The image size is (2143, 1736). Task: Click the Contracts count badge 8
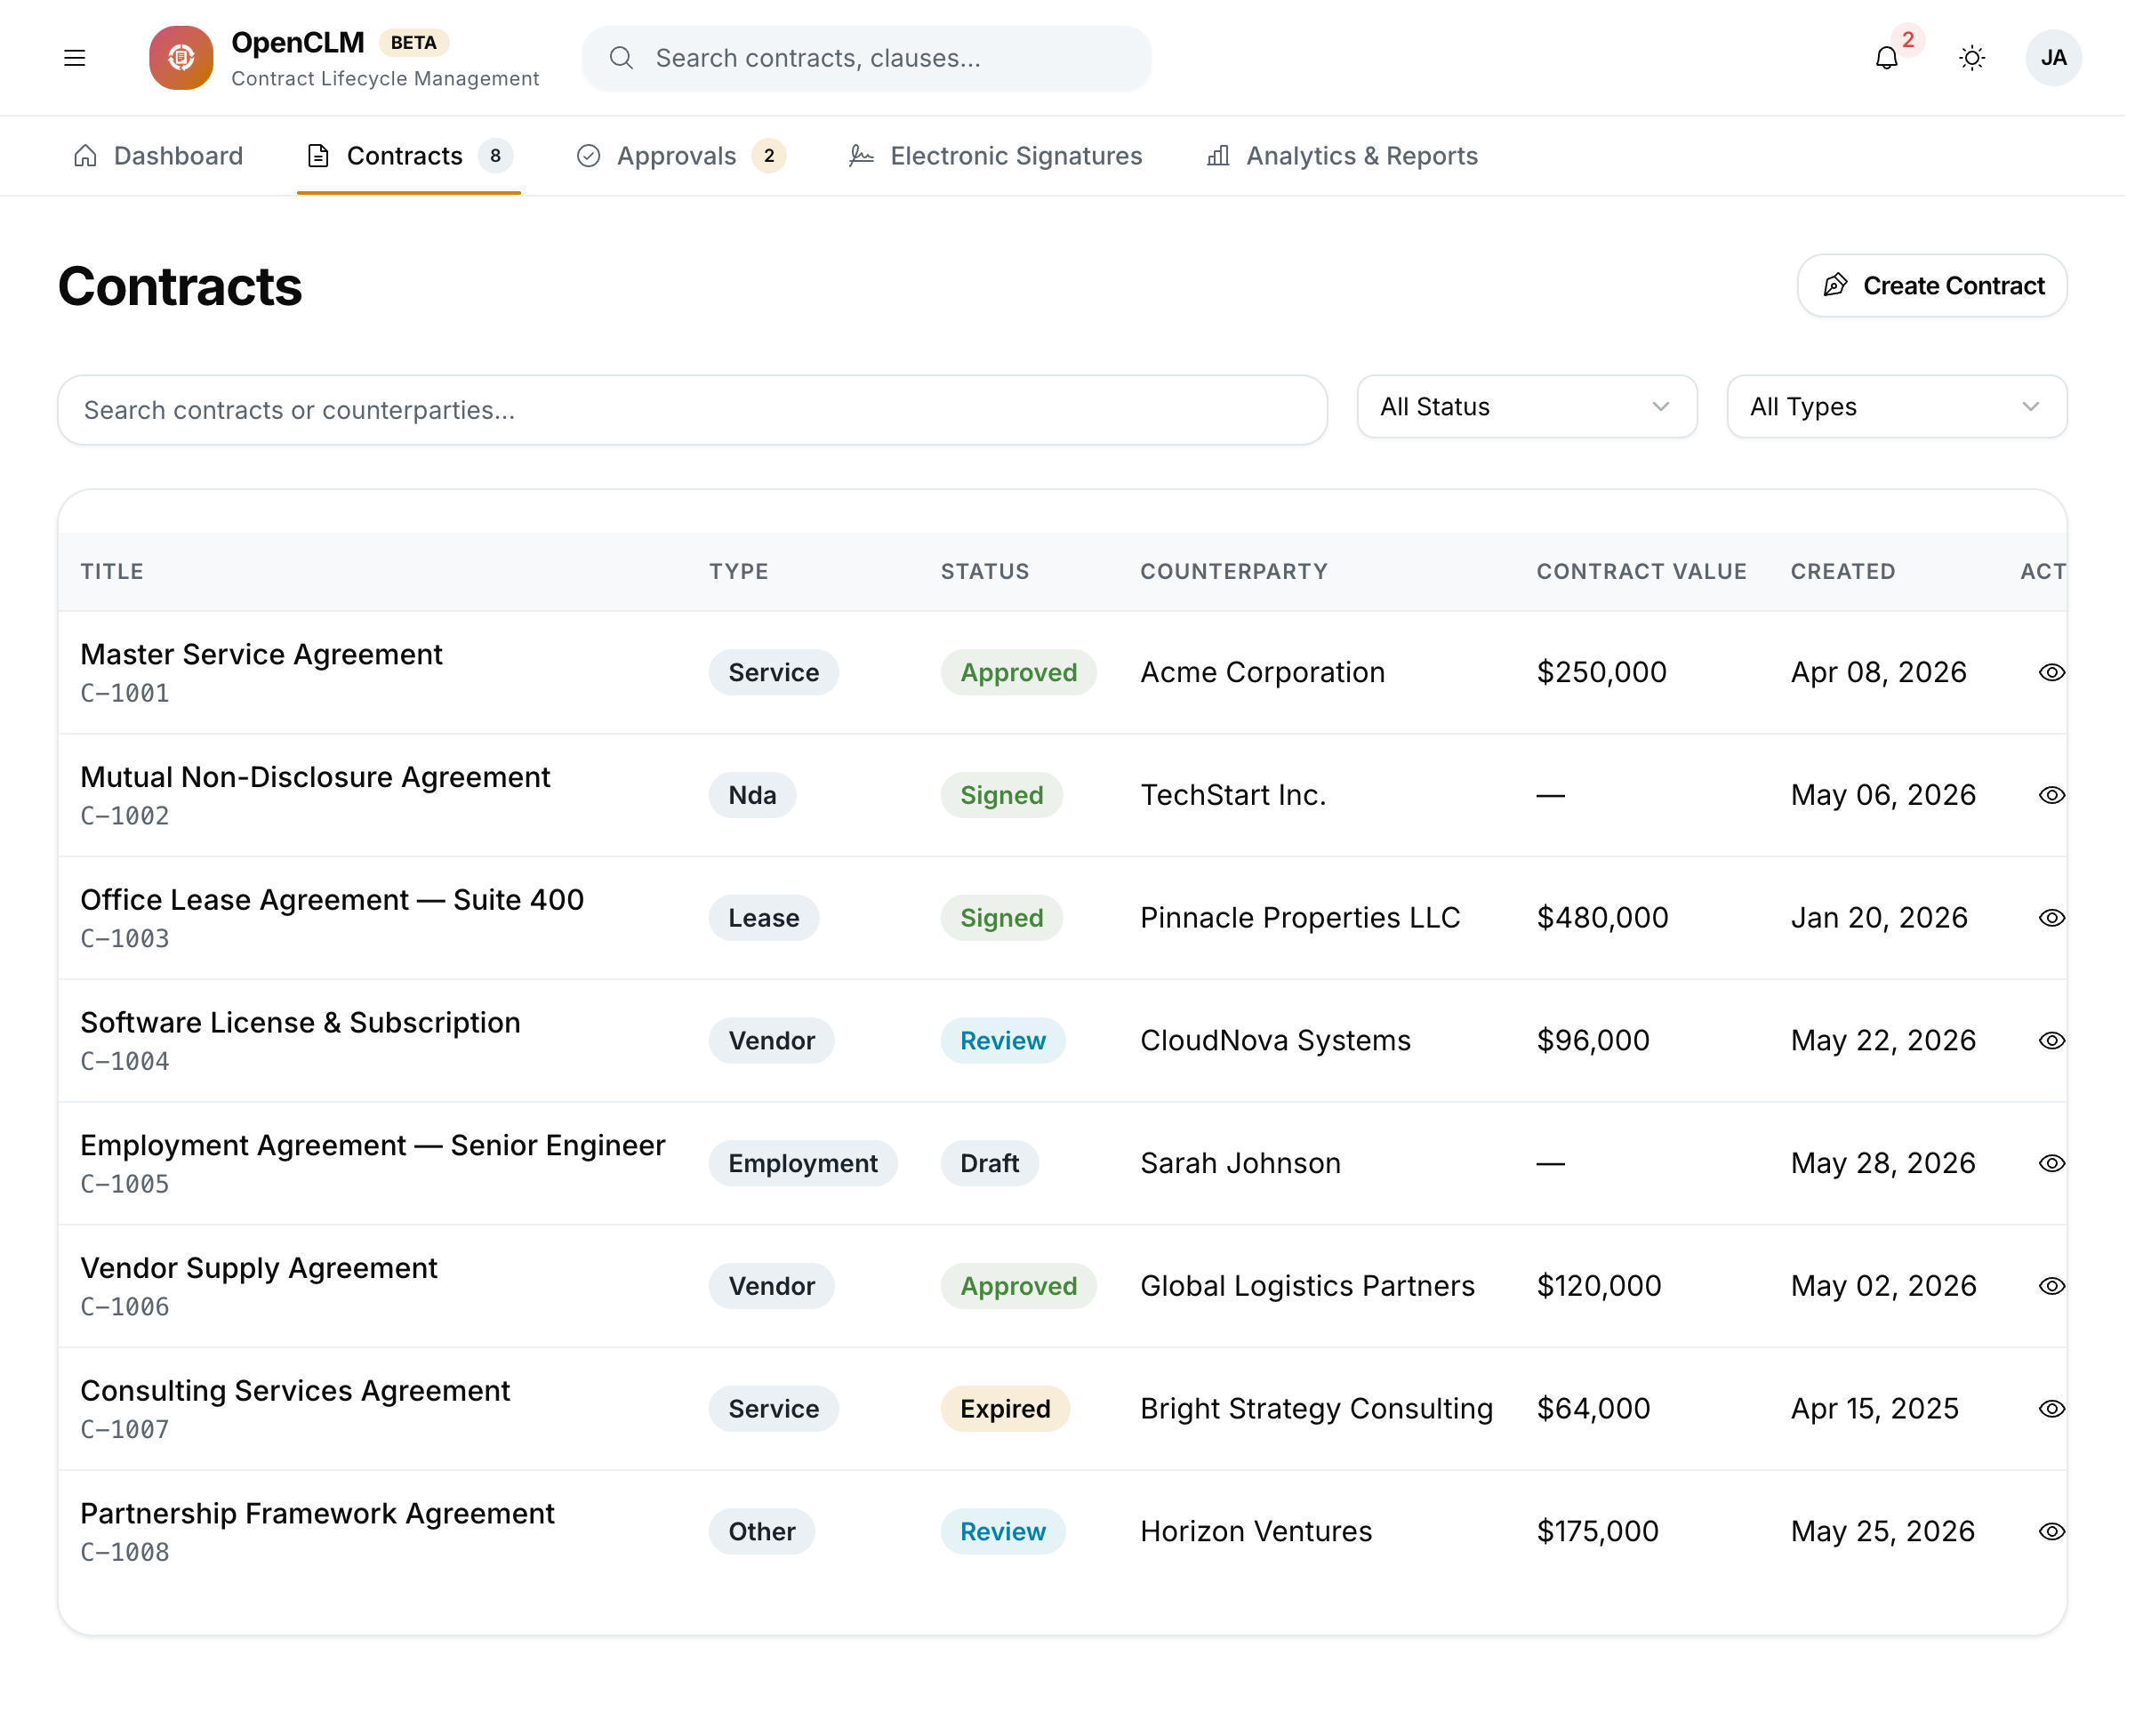495,156
